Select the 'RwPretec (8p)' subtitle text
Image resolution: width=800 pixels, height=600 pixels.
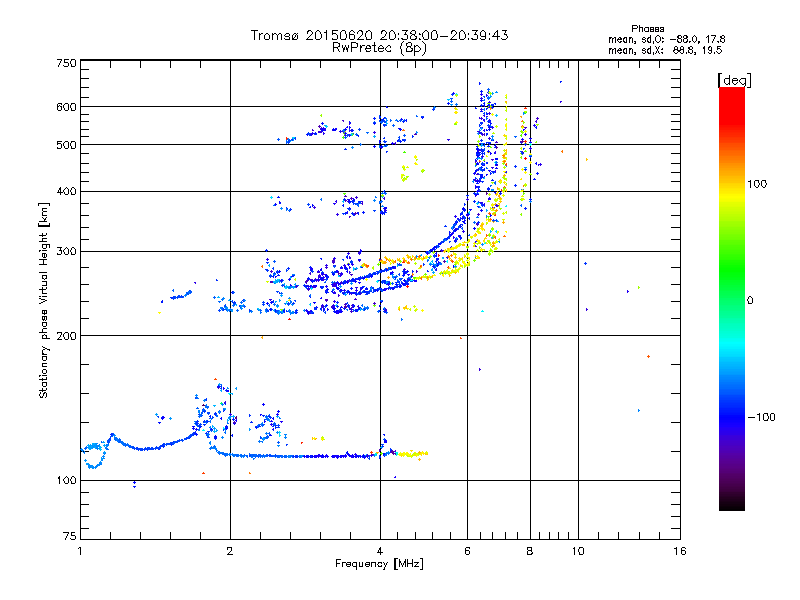[379, 48]
